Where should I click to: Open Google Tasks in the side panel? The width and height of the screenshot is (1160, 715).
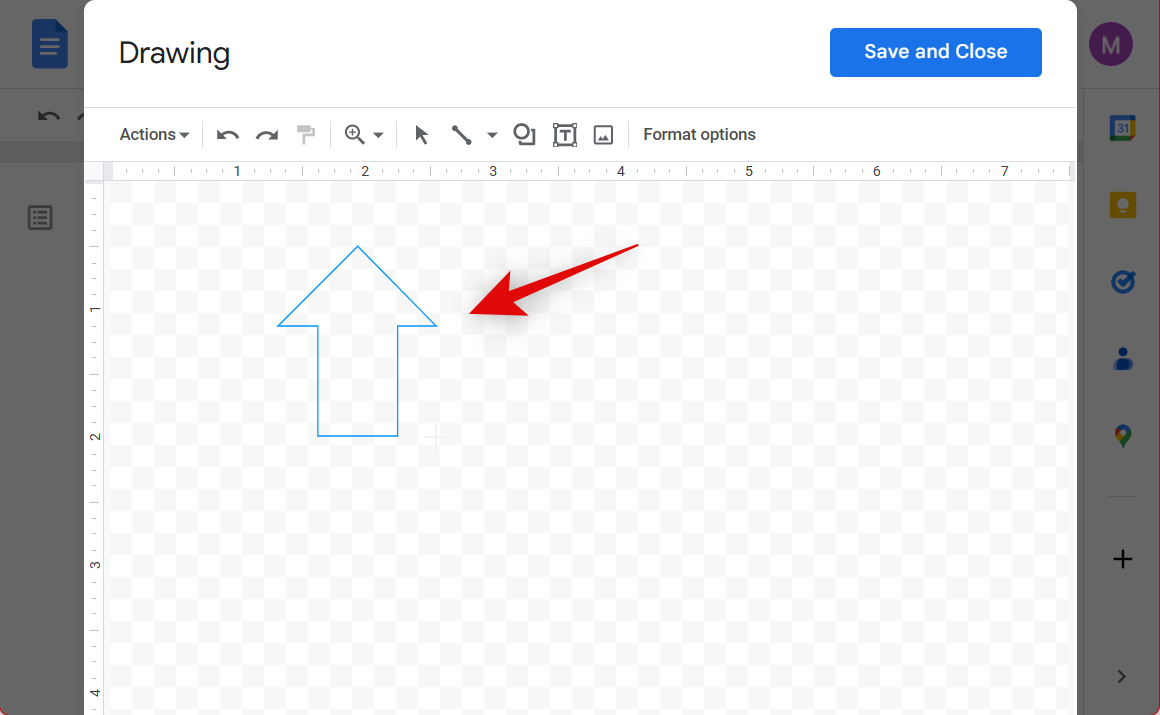1122,282
